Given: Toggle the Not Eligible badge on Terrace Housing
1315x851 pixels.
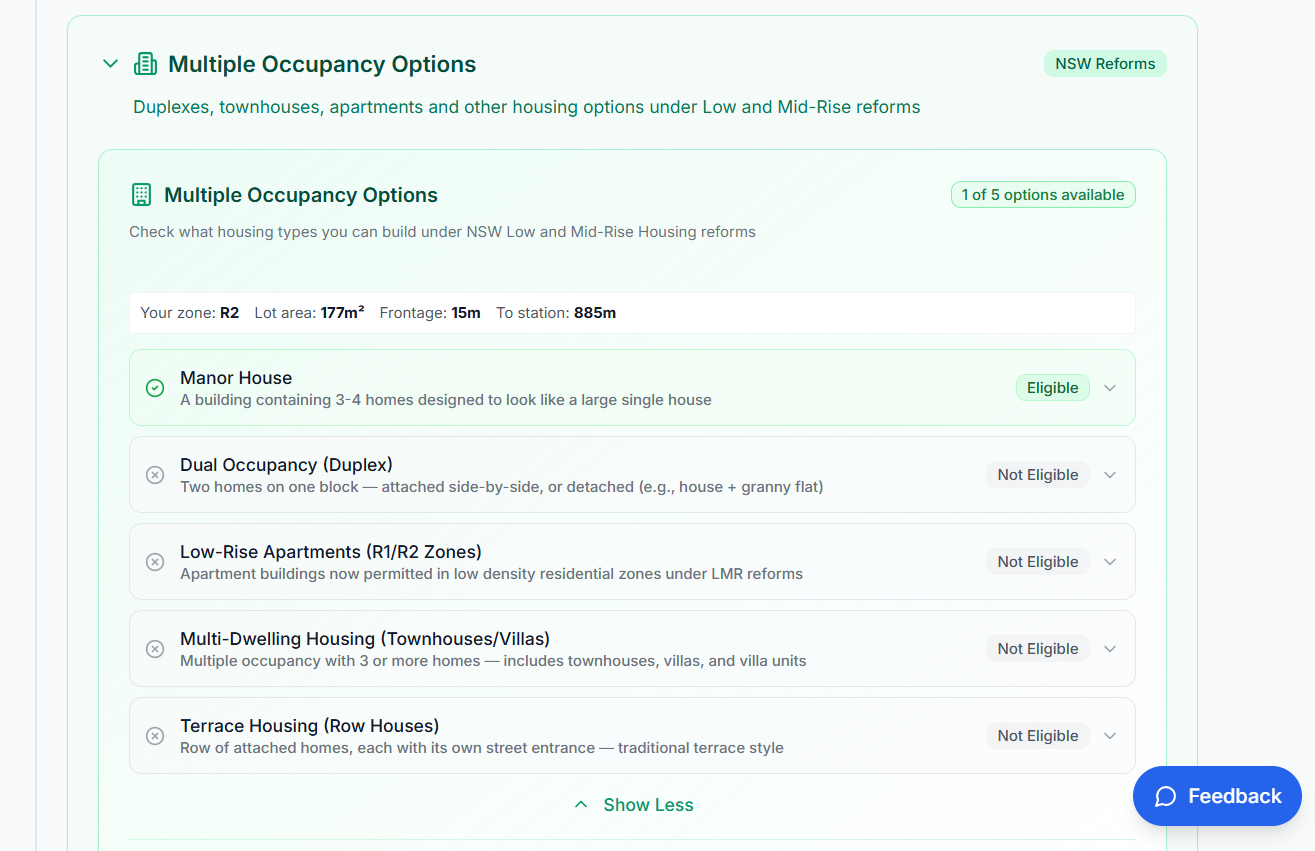Looking at the screenshot, I should [1037, 735].
